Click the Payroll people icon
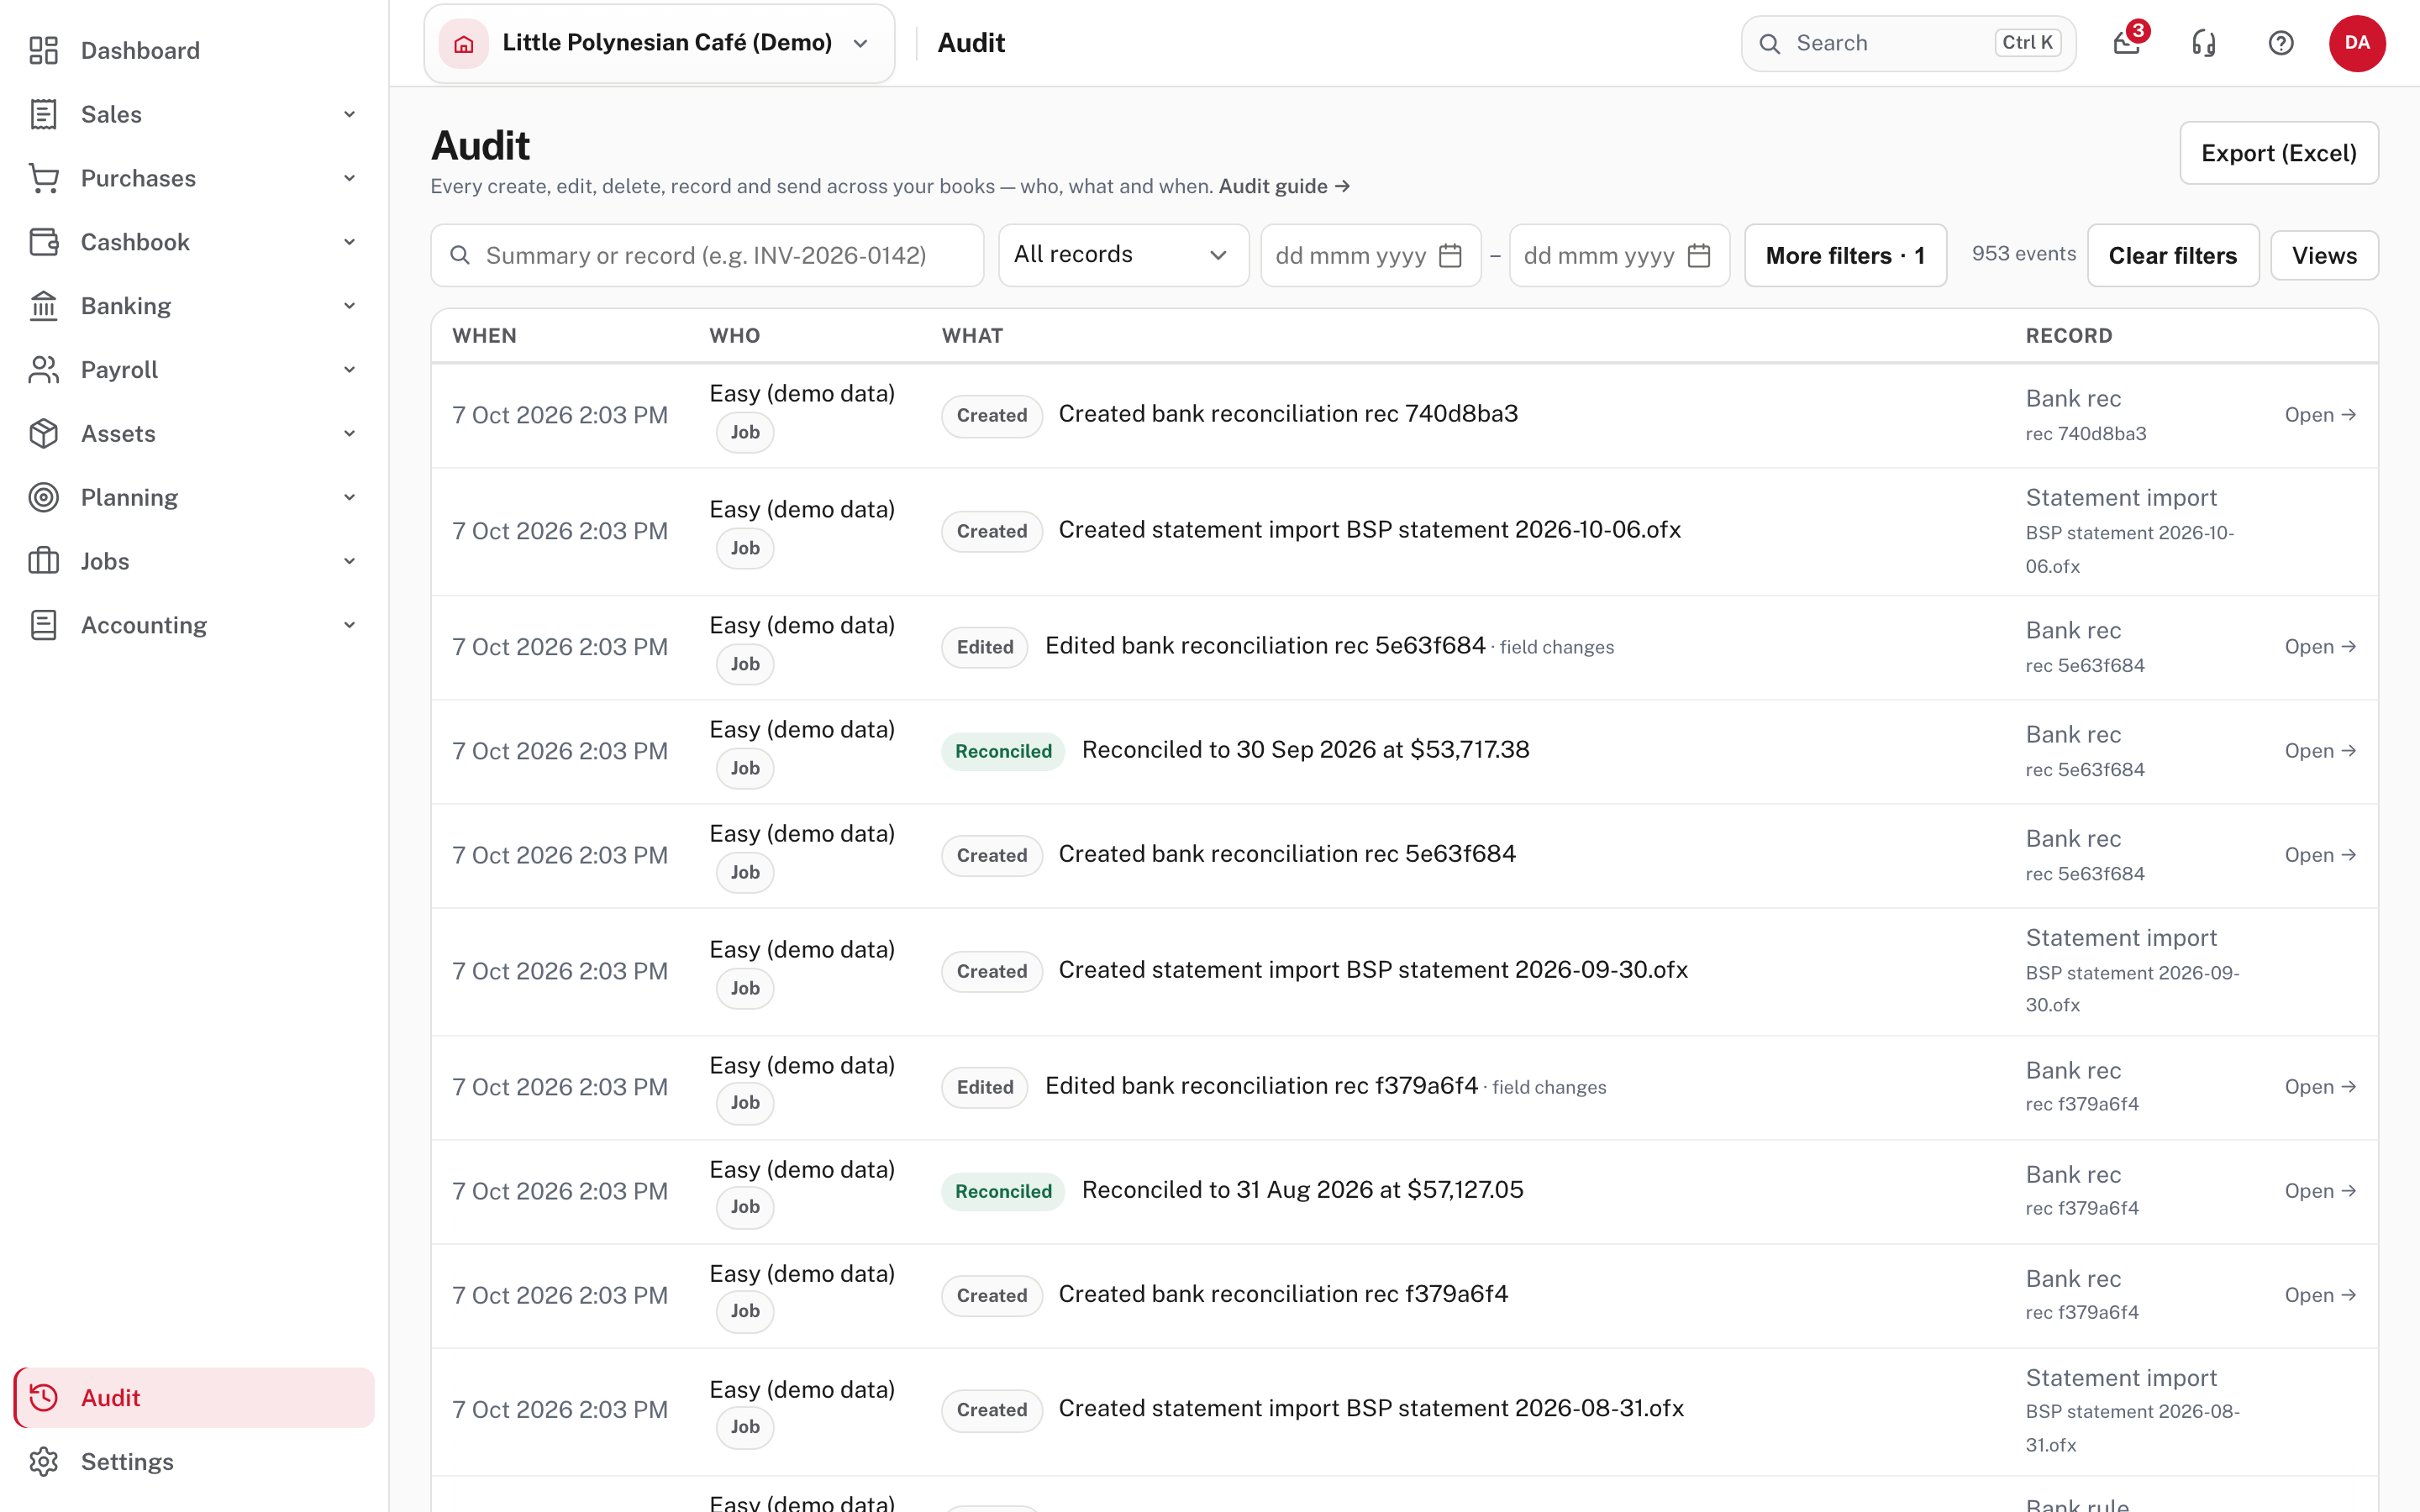2420x1512 pixels. click(x=43, y=370)
